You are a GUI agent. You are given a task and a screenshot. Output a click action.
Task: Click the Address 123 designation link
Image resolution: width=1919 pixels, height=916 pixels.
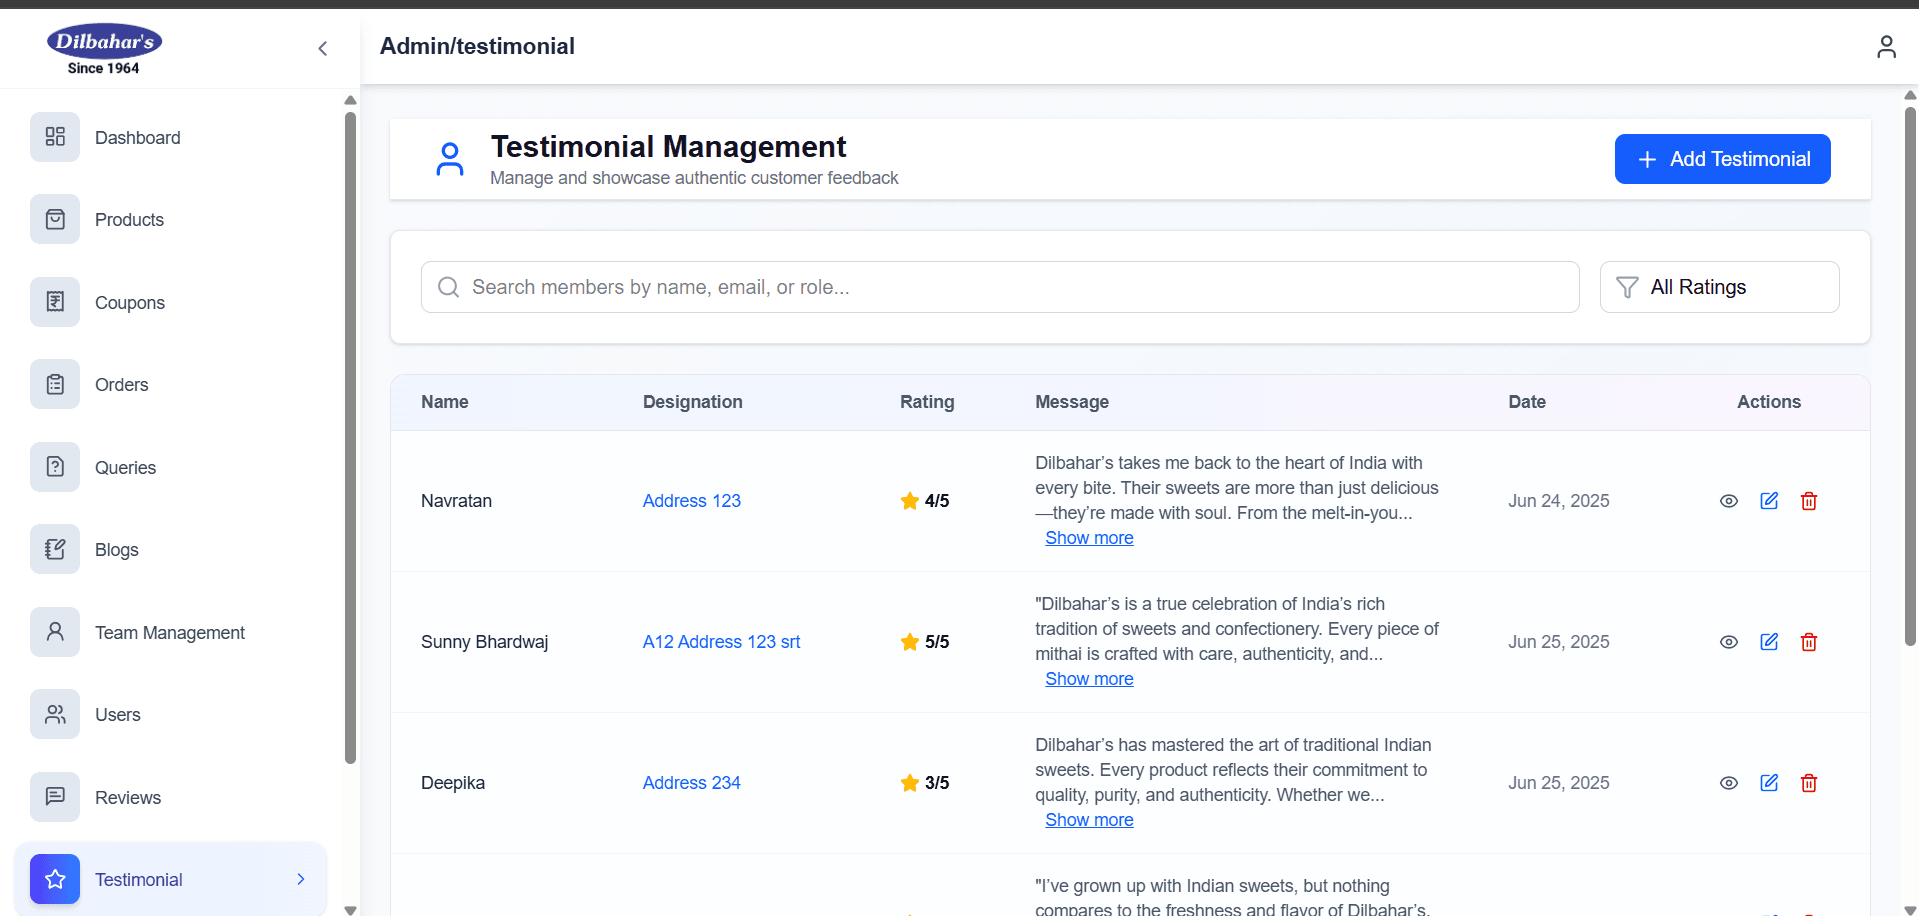692,501
